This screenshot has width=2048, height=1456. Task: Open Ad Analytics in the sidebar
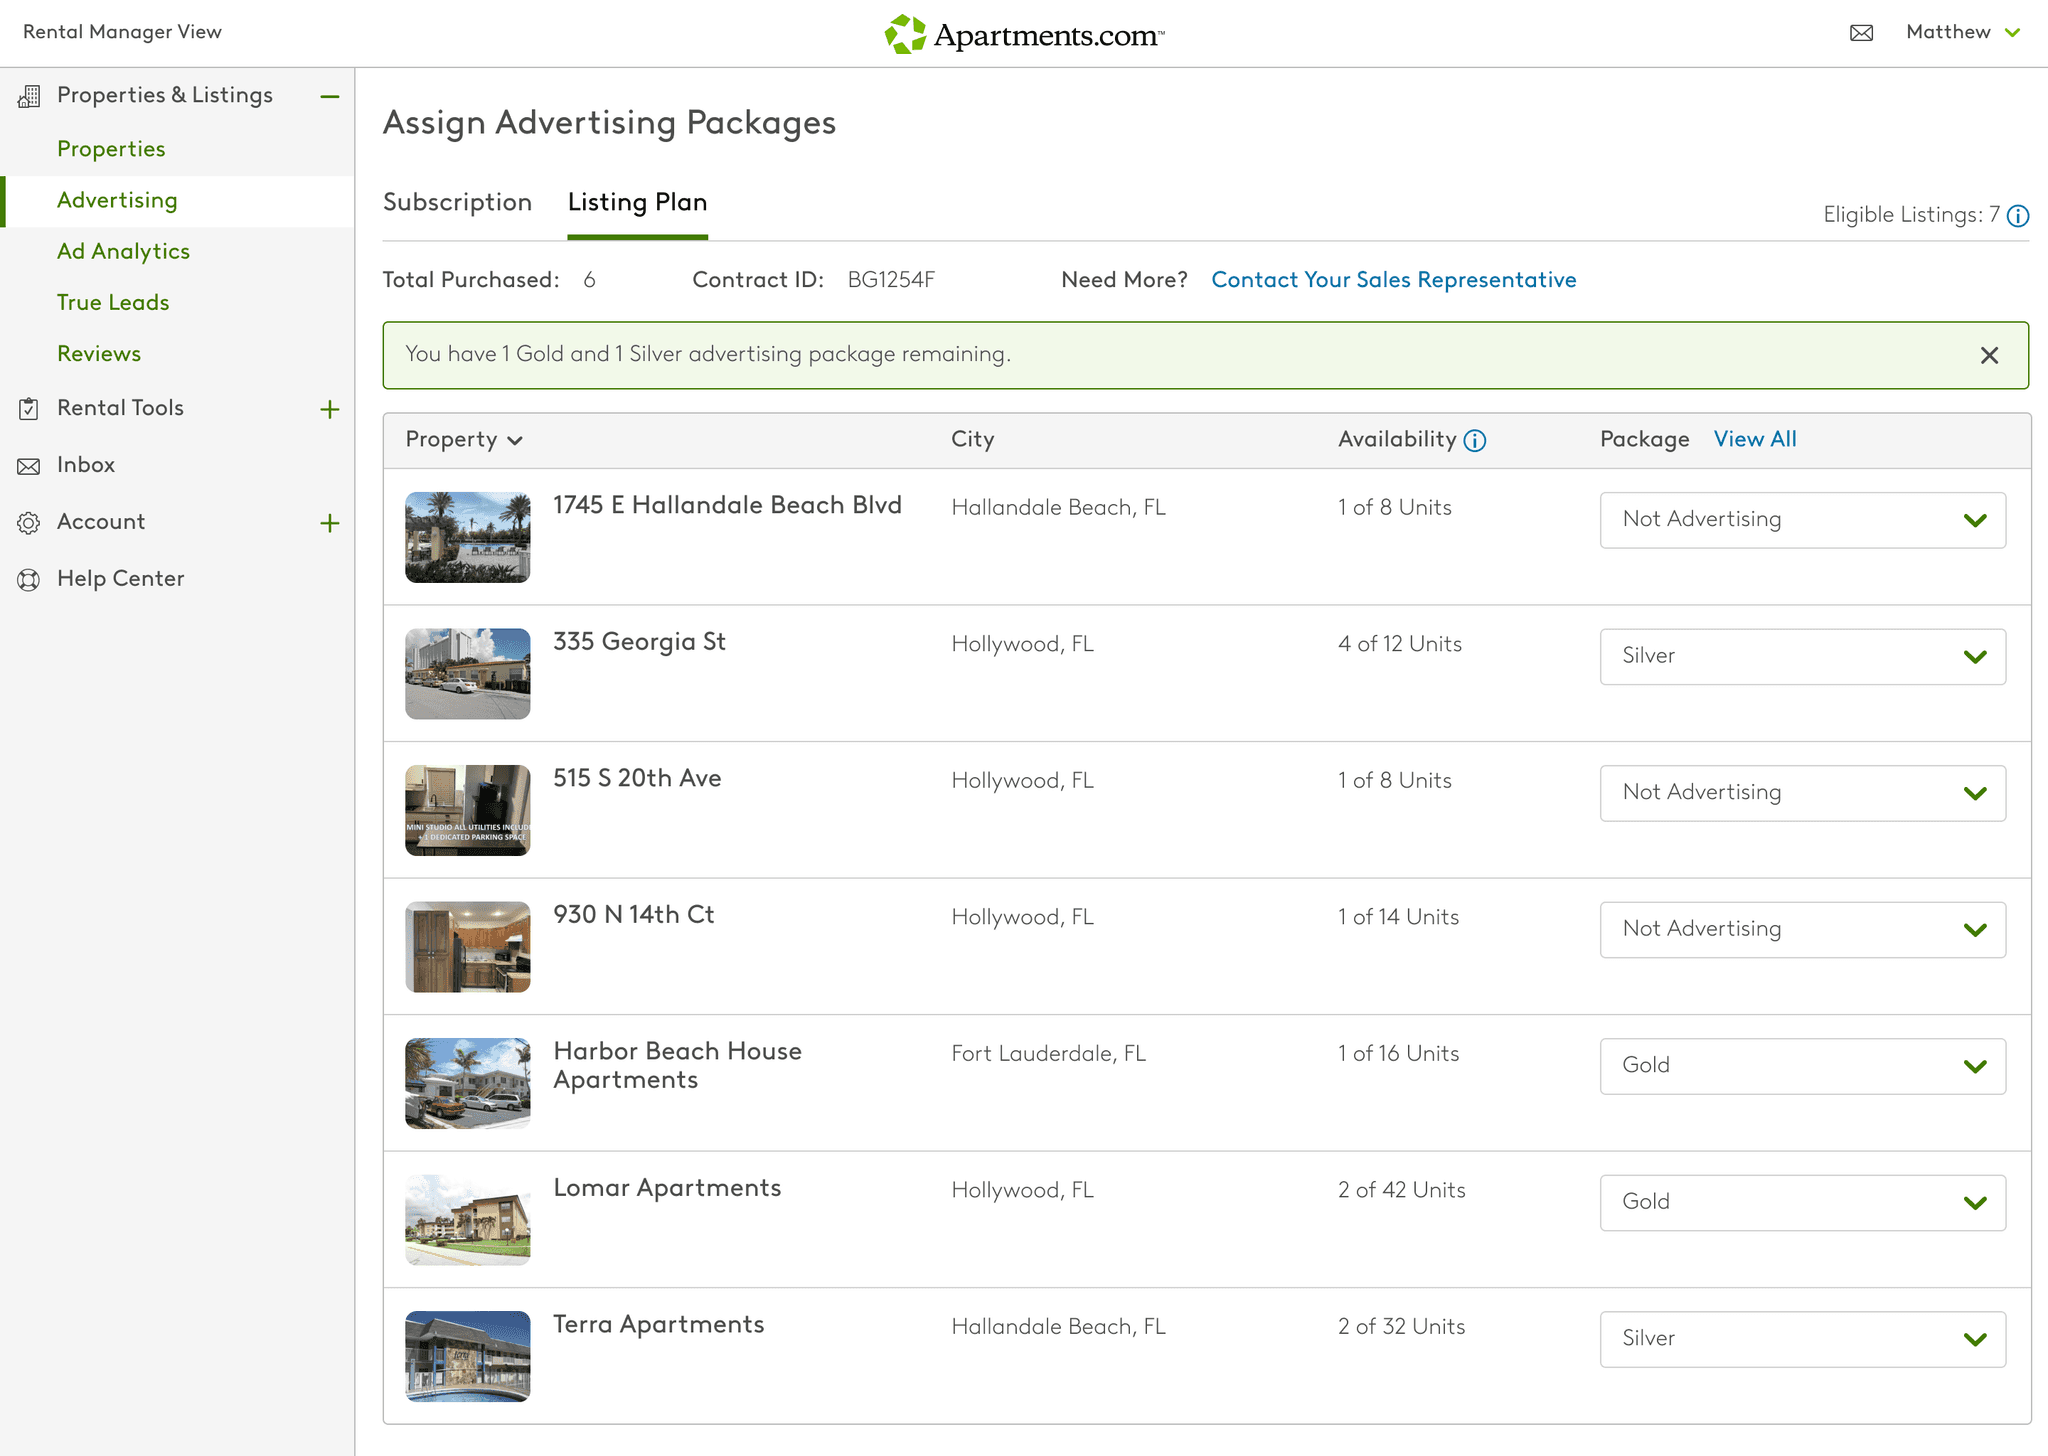(x=123, y=252)
